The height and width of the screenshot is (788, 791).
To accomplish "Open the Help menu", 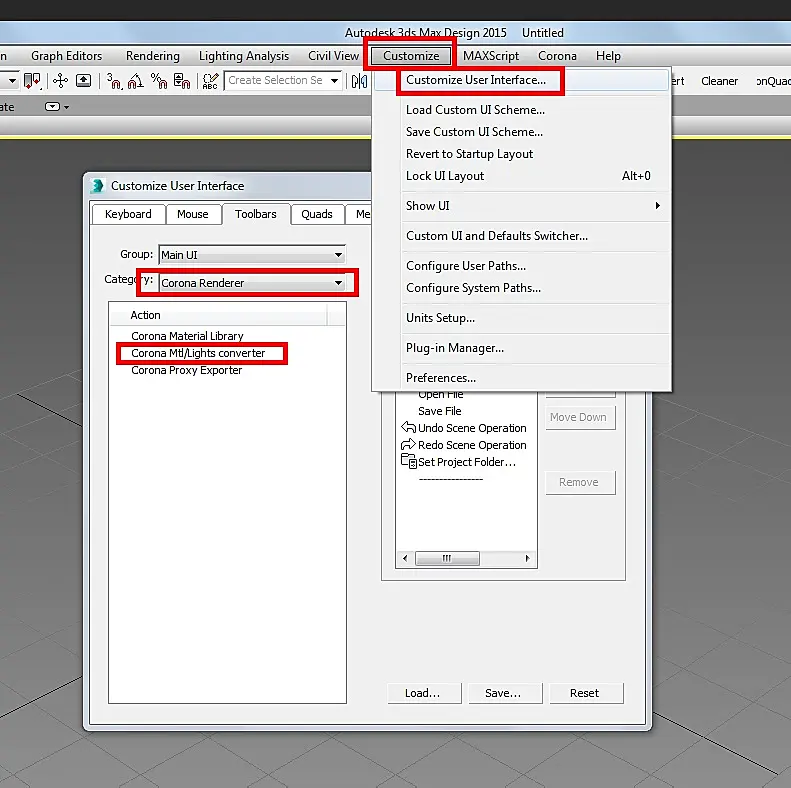I will point(608,55).
